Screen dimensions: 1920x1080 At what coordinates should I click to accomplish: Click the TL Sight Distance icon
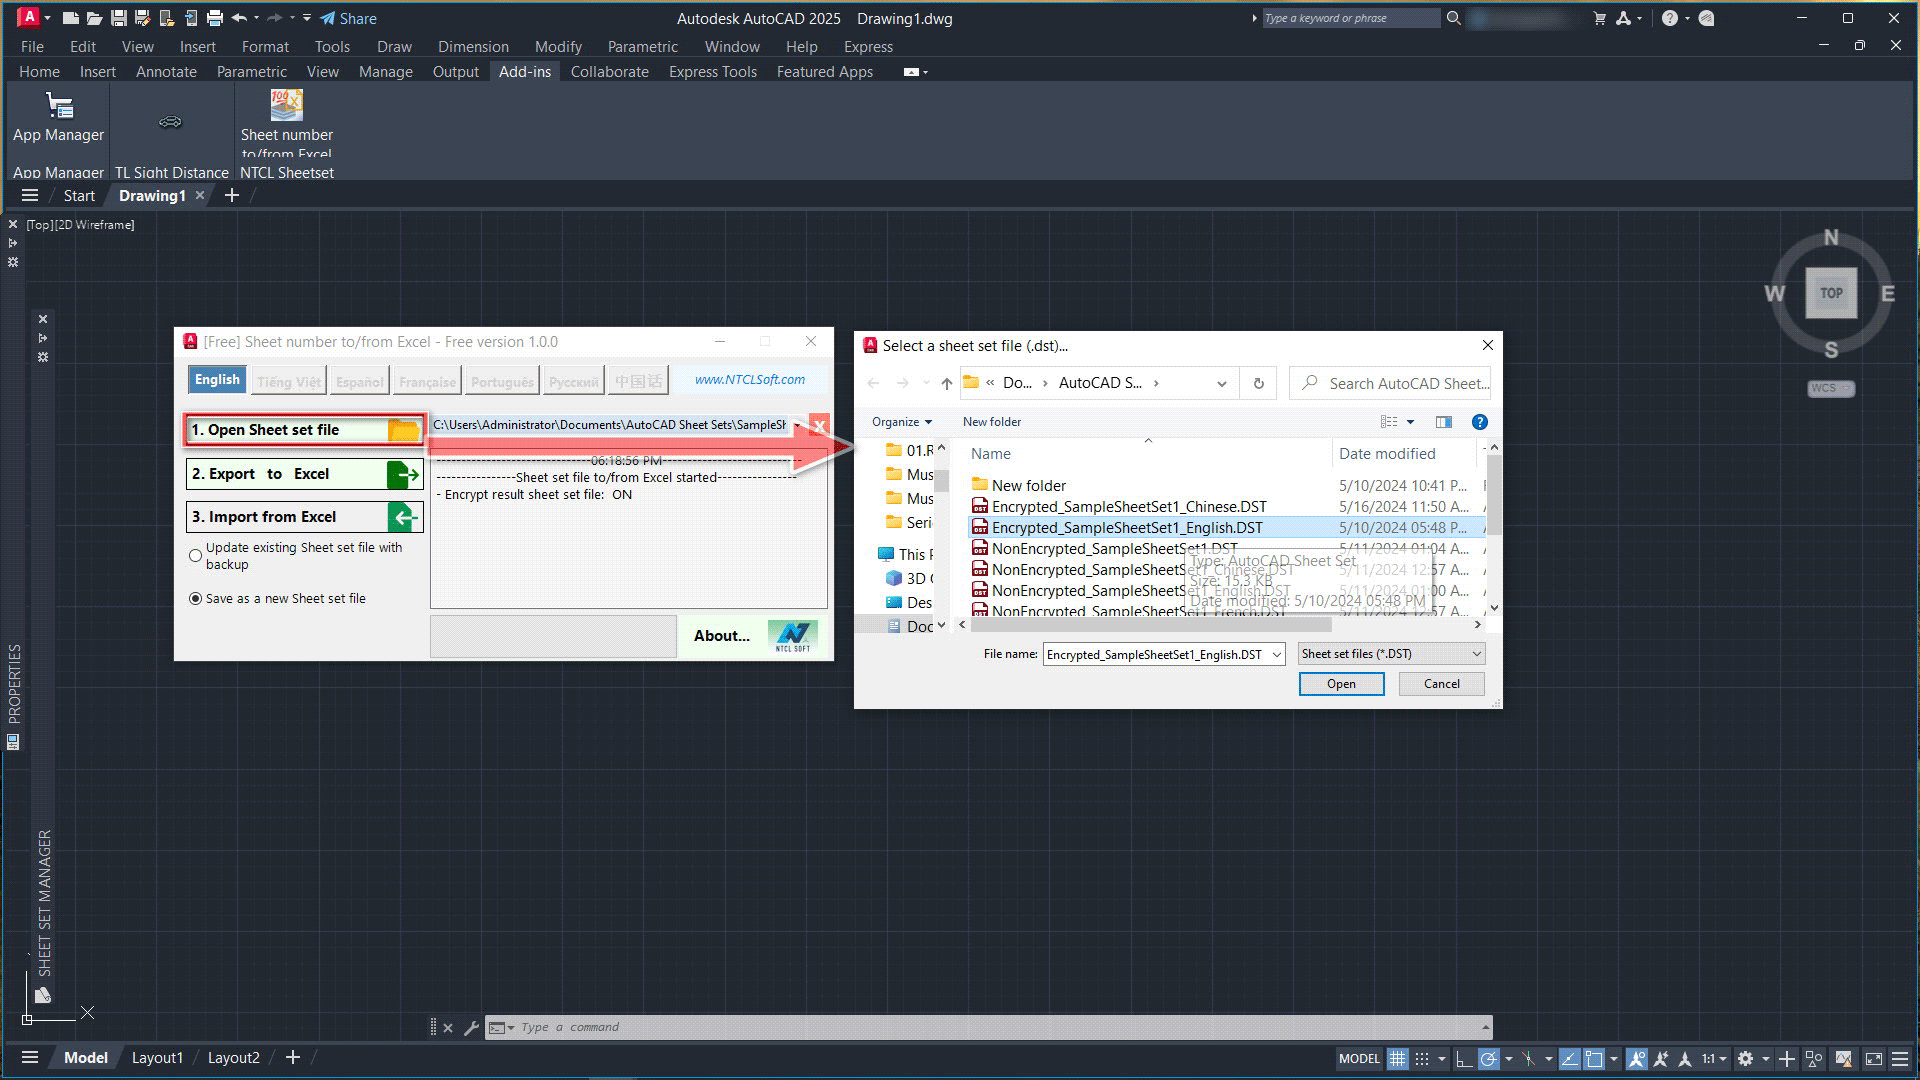click(170, 122)
